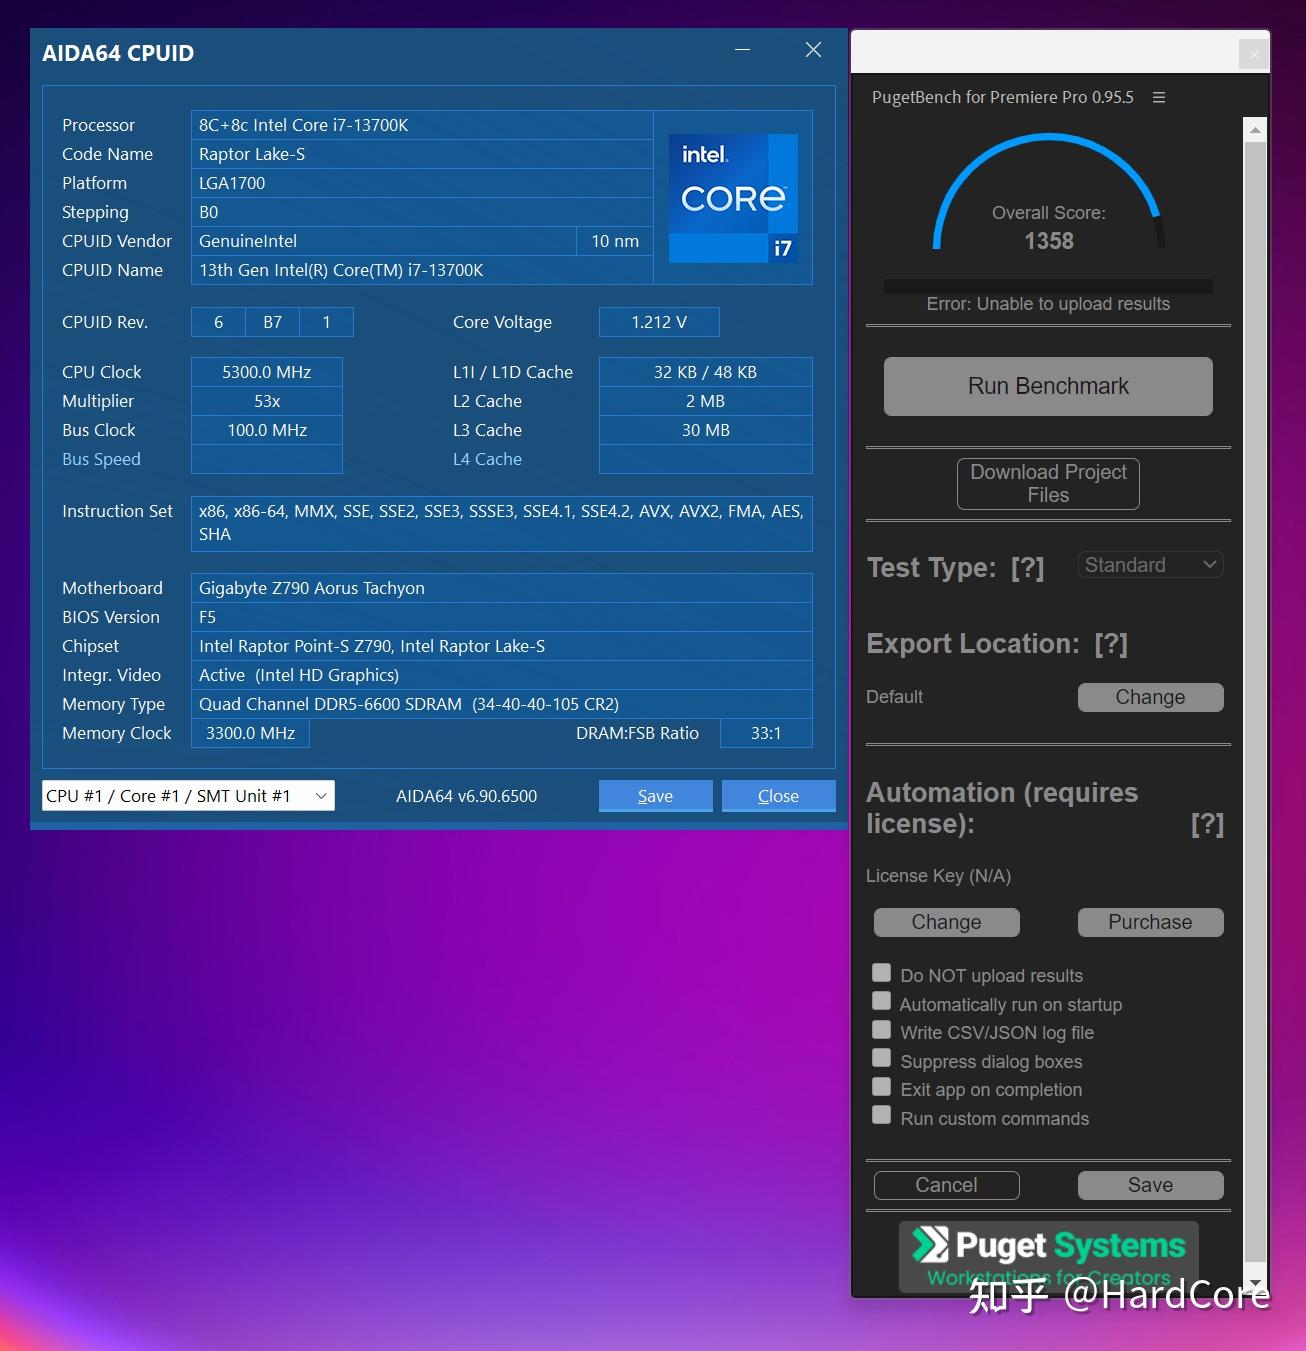Minimize the AIDA64 CPUID window

tap(742, 50)
